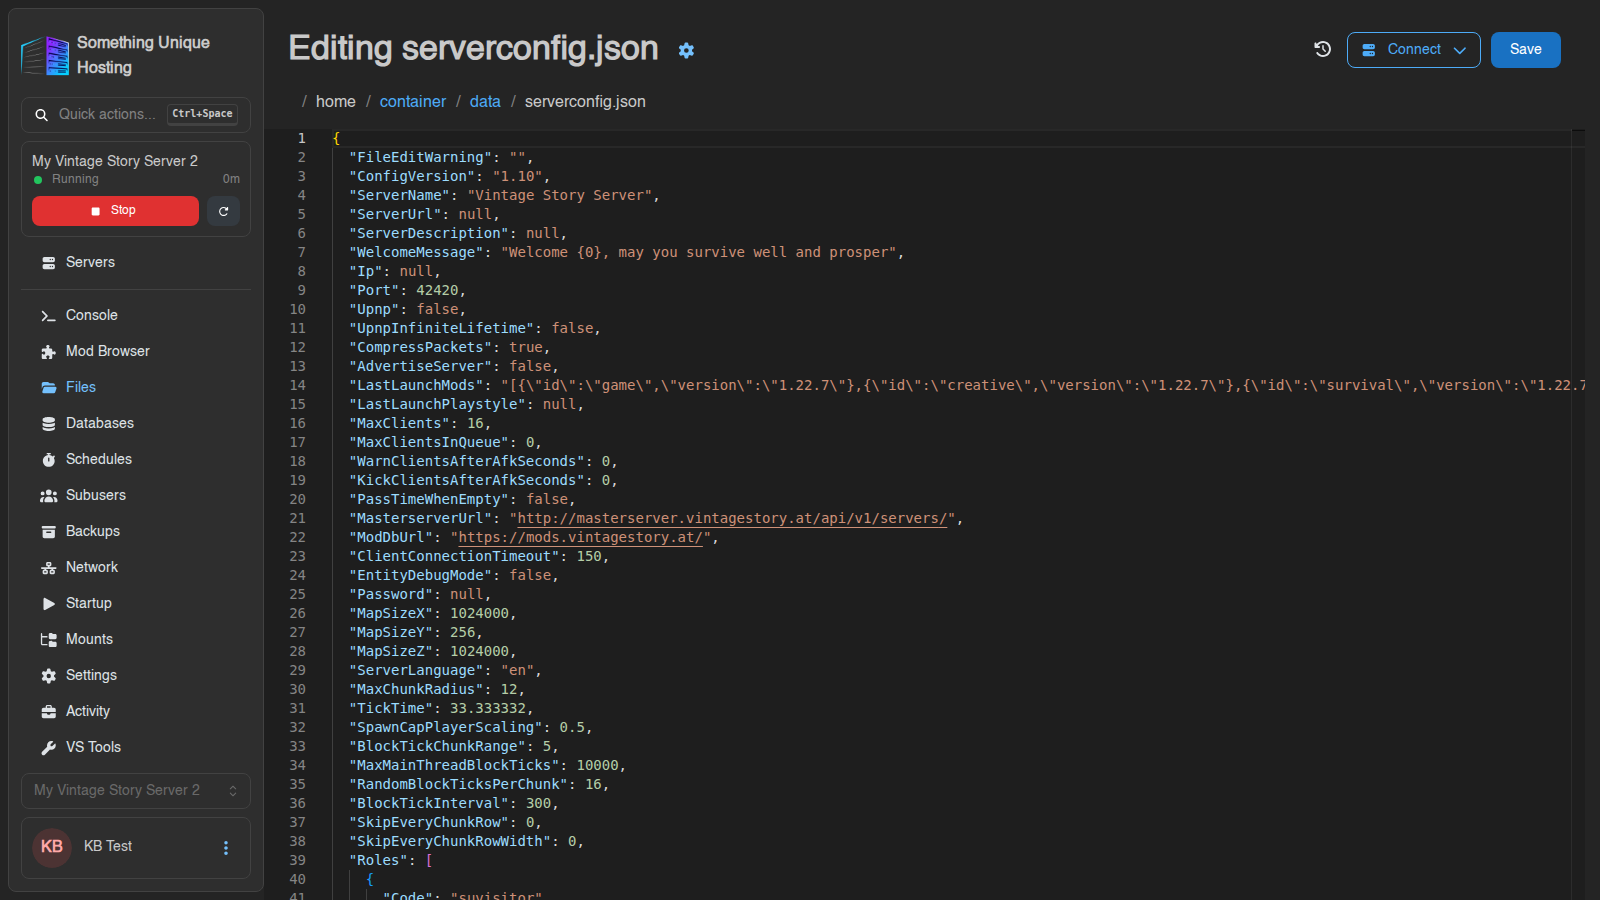Viewport: 1600px width, 900px height.
Task: Go to Backups
Action: 136,531
